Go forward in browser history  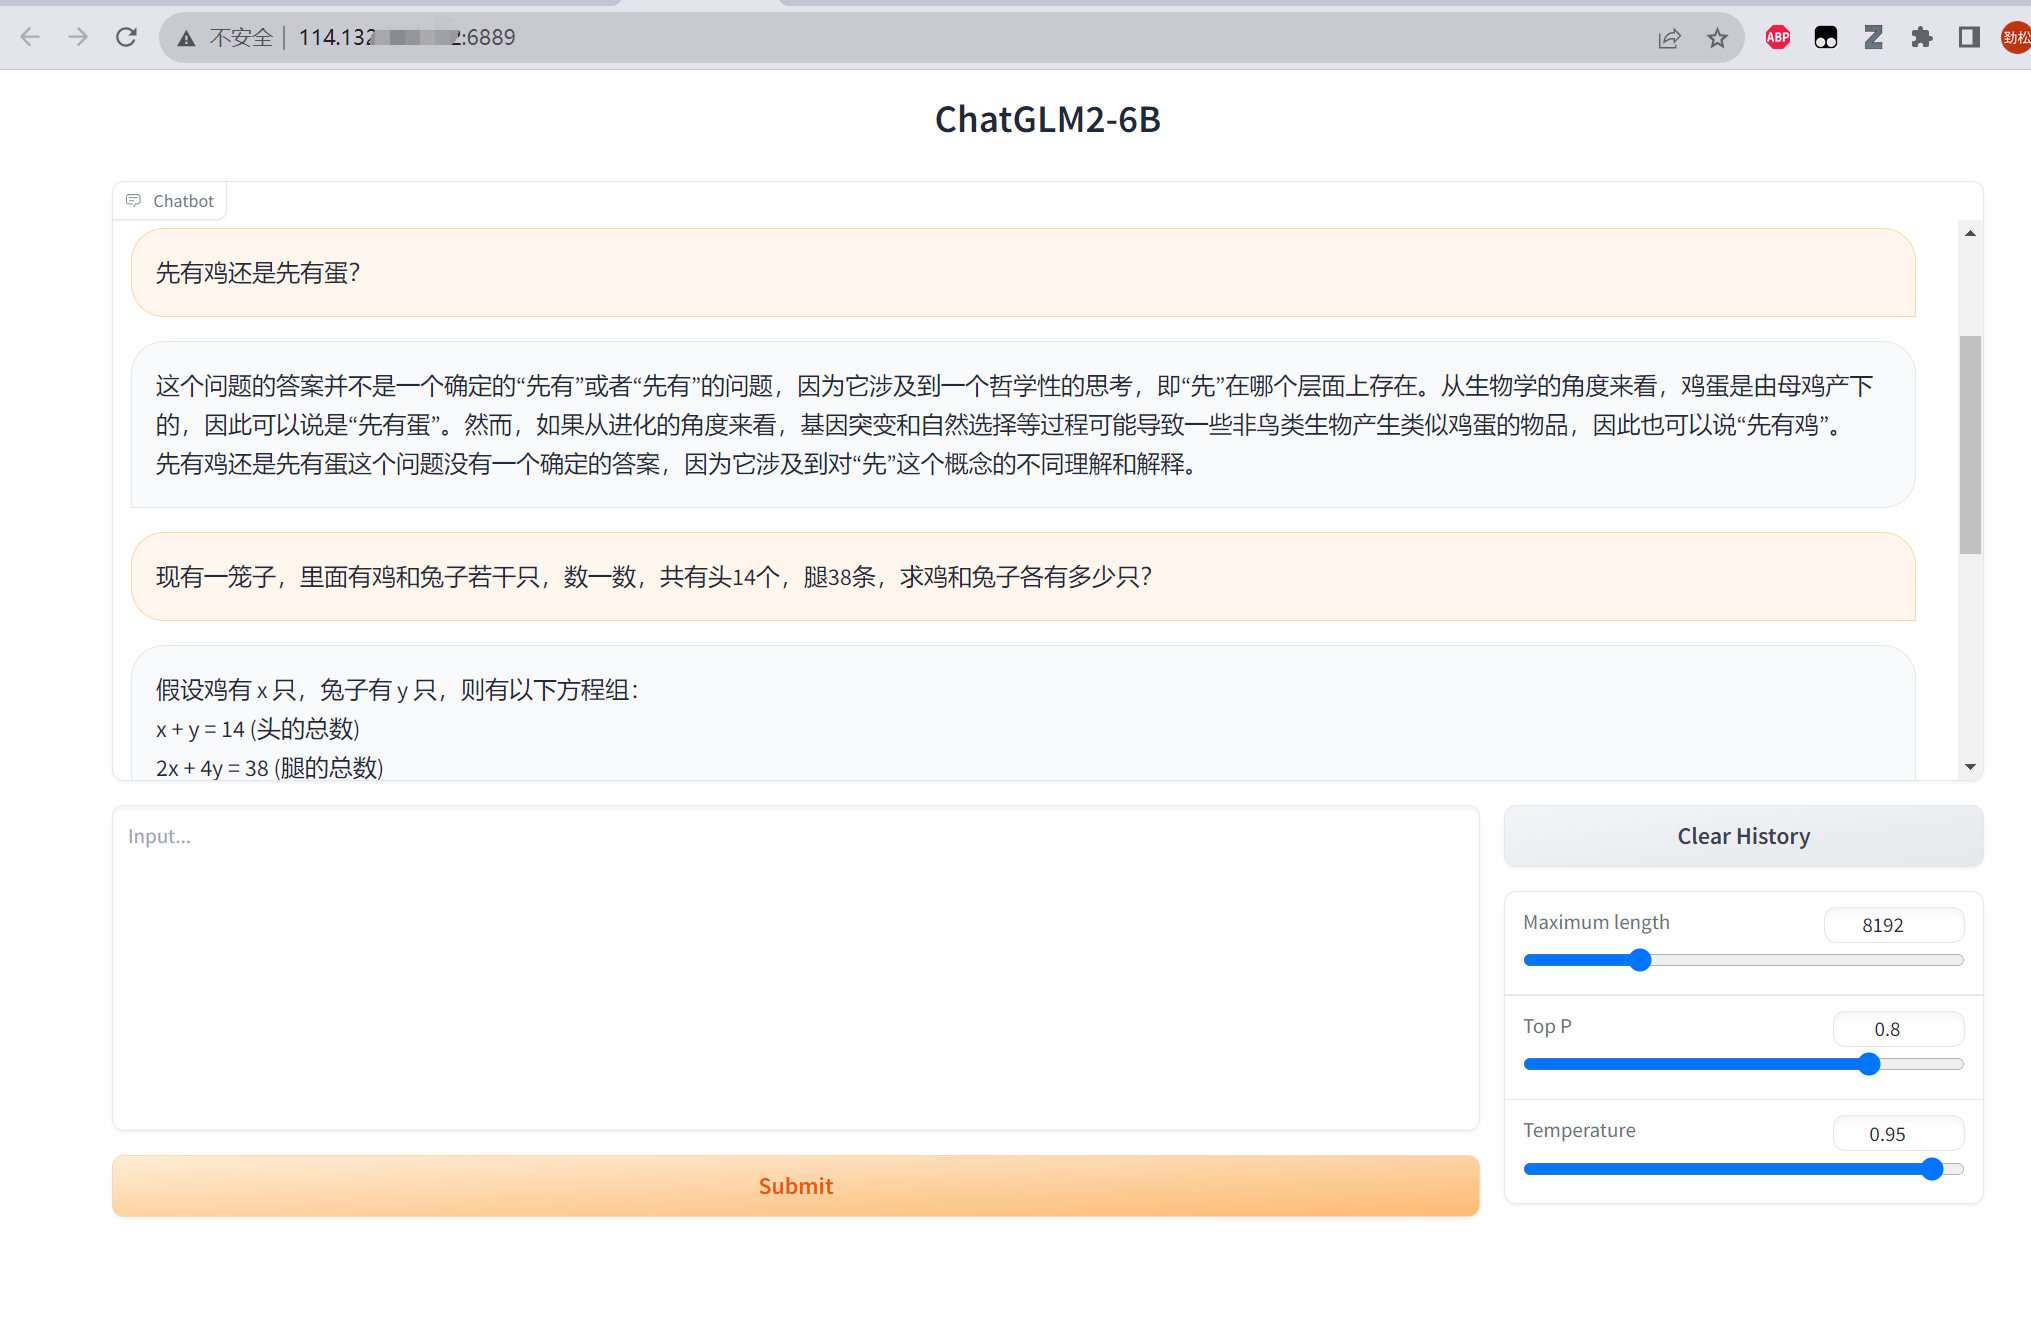(x=78, y=38)
